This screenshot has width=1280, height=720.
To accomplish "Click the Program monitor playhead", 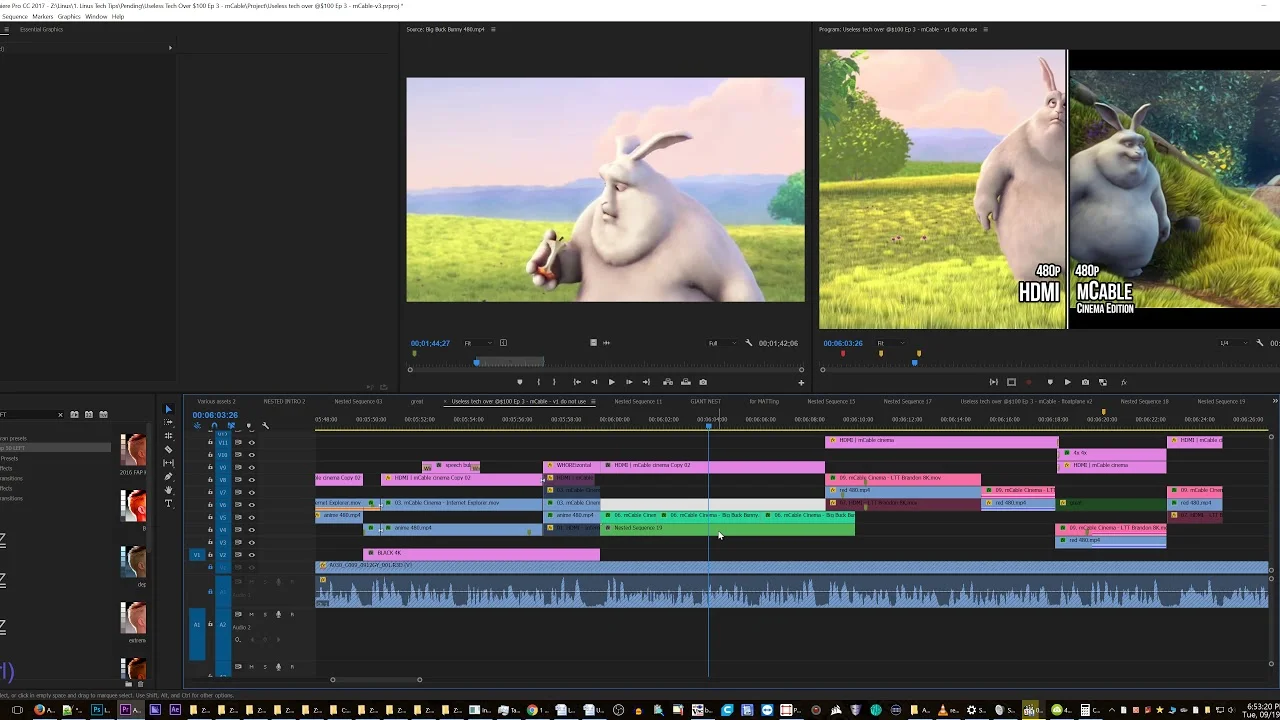I will (x=915, y=363).
